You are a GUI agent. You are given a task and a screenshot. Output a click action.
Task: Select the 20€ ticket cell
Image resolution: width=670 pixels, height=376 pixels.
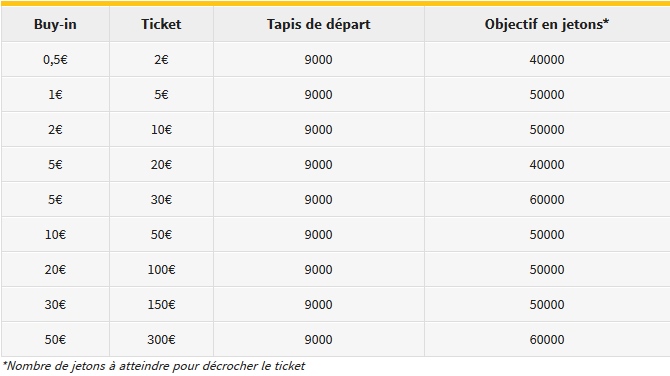coord(161,164)
